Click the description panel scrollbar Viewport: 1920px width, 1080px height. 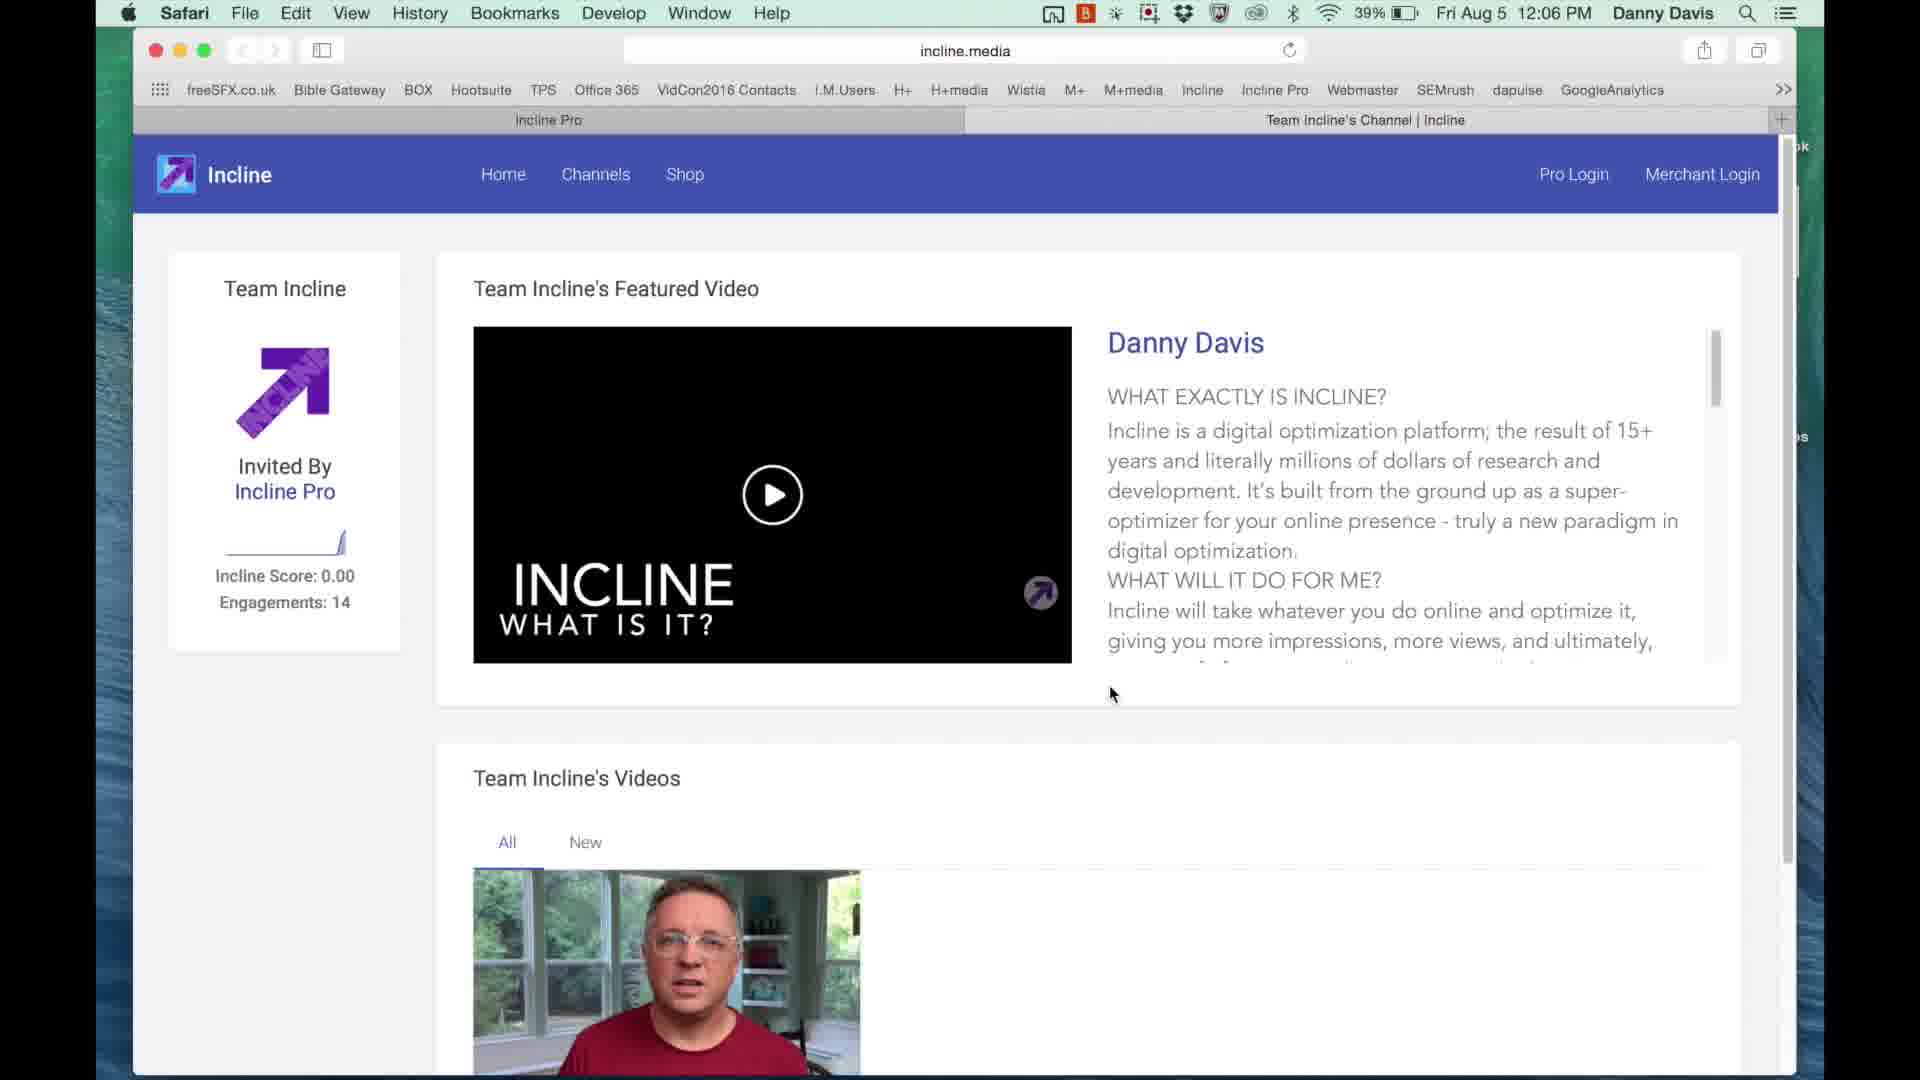click(x=1715, y=368)
